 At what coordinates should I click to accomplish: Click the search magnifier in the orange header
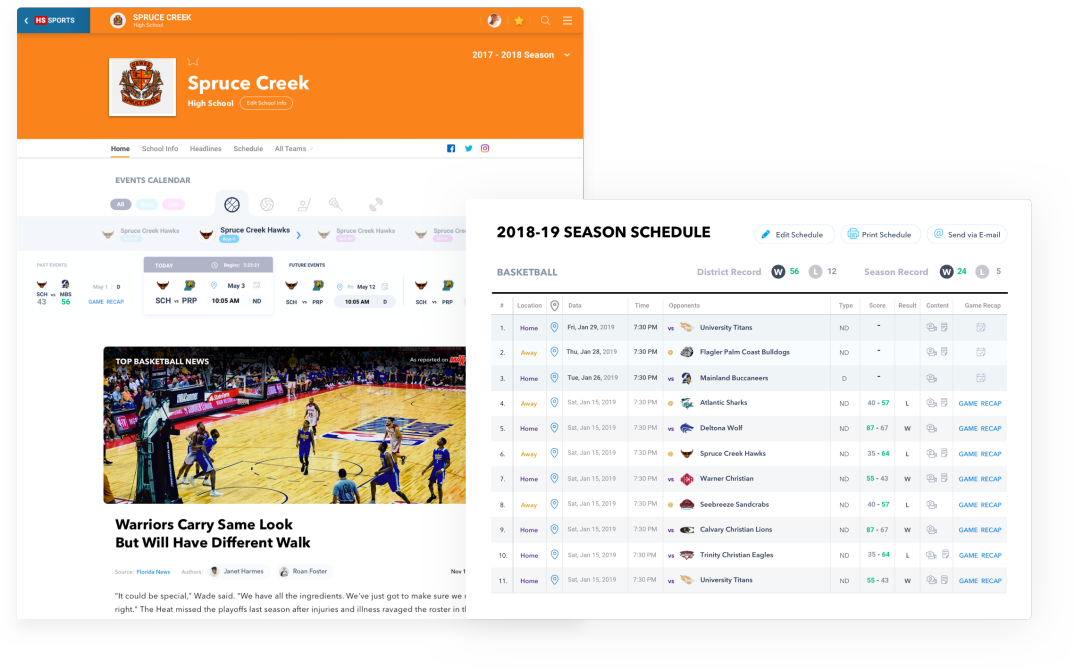point(545,20)
